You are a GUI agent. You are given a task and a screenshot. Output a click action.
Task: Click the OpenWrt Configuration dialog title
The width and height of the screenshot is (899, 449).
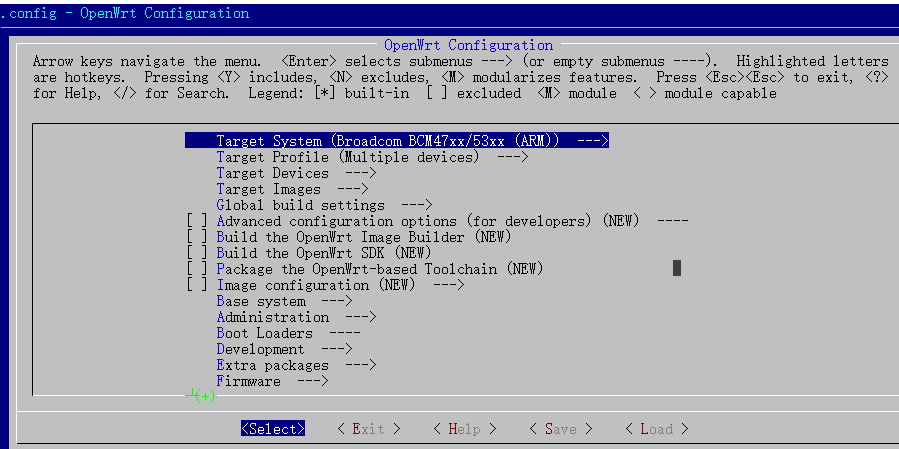[468, 45]
